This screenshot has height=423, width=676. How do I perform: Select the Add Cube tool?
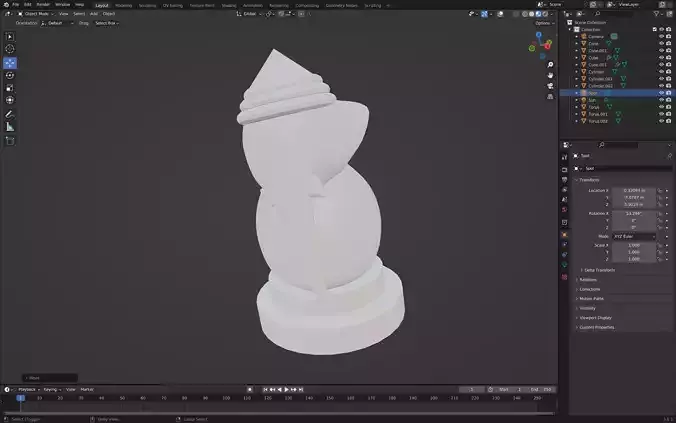coord(10,141)
